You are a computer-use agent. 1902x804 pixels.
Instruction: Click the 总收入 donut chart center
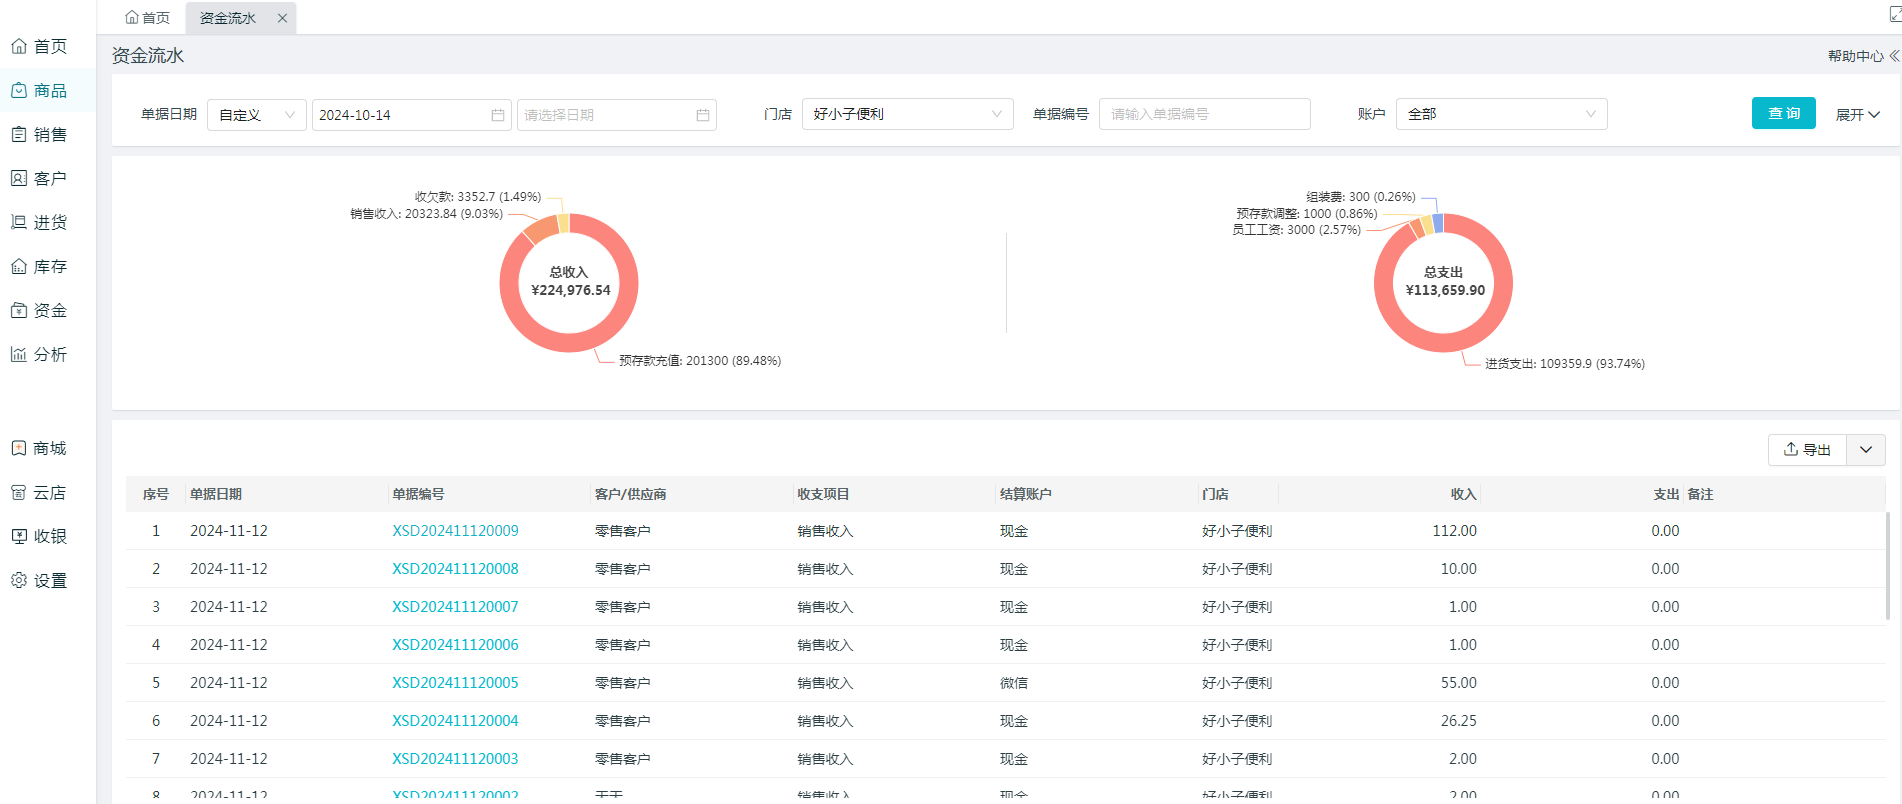pos(570,282)
